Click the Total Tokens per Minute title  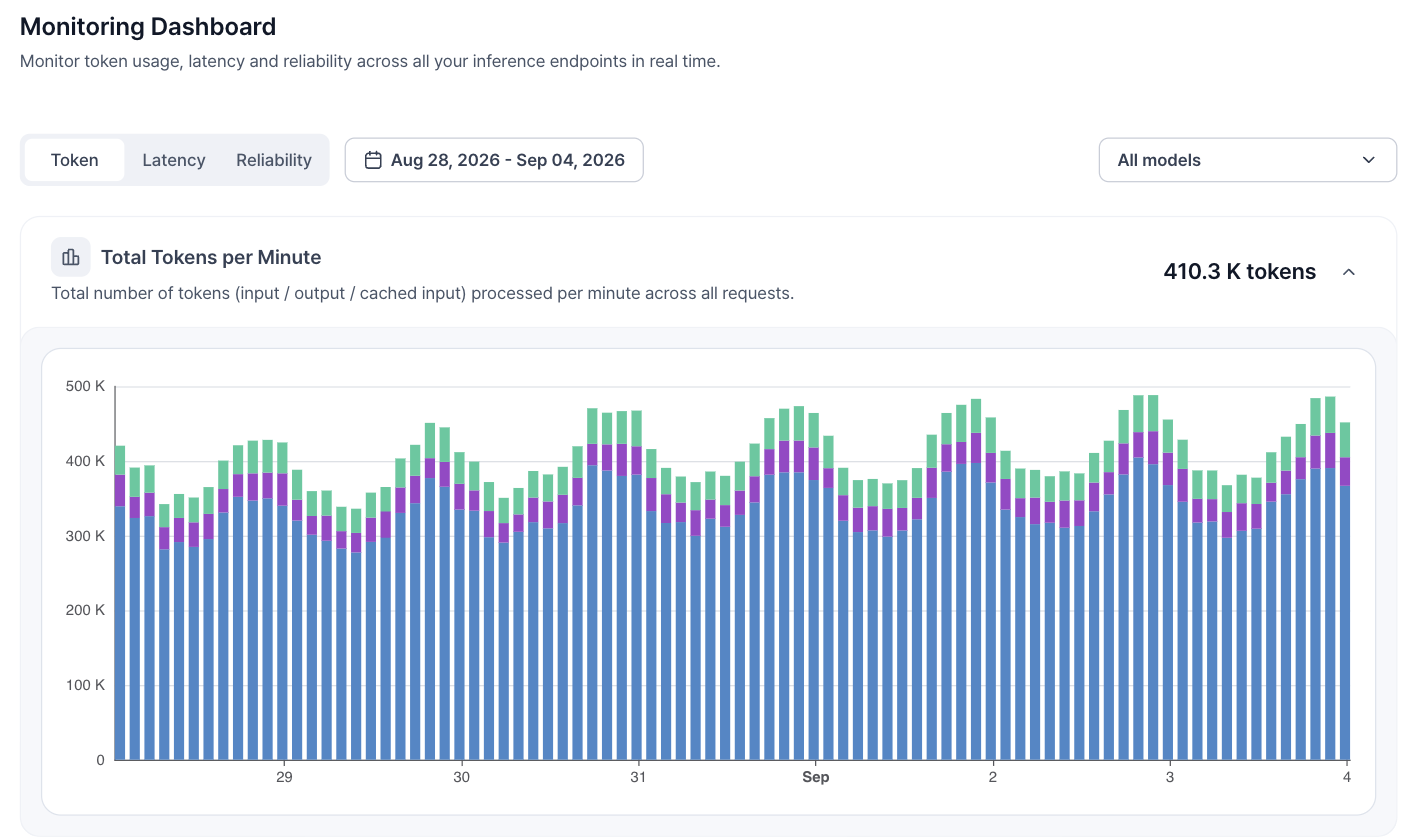click(211, 257)
